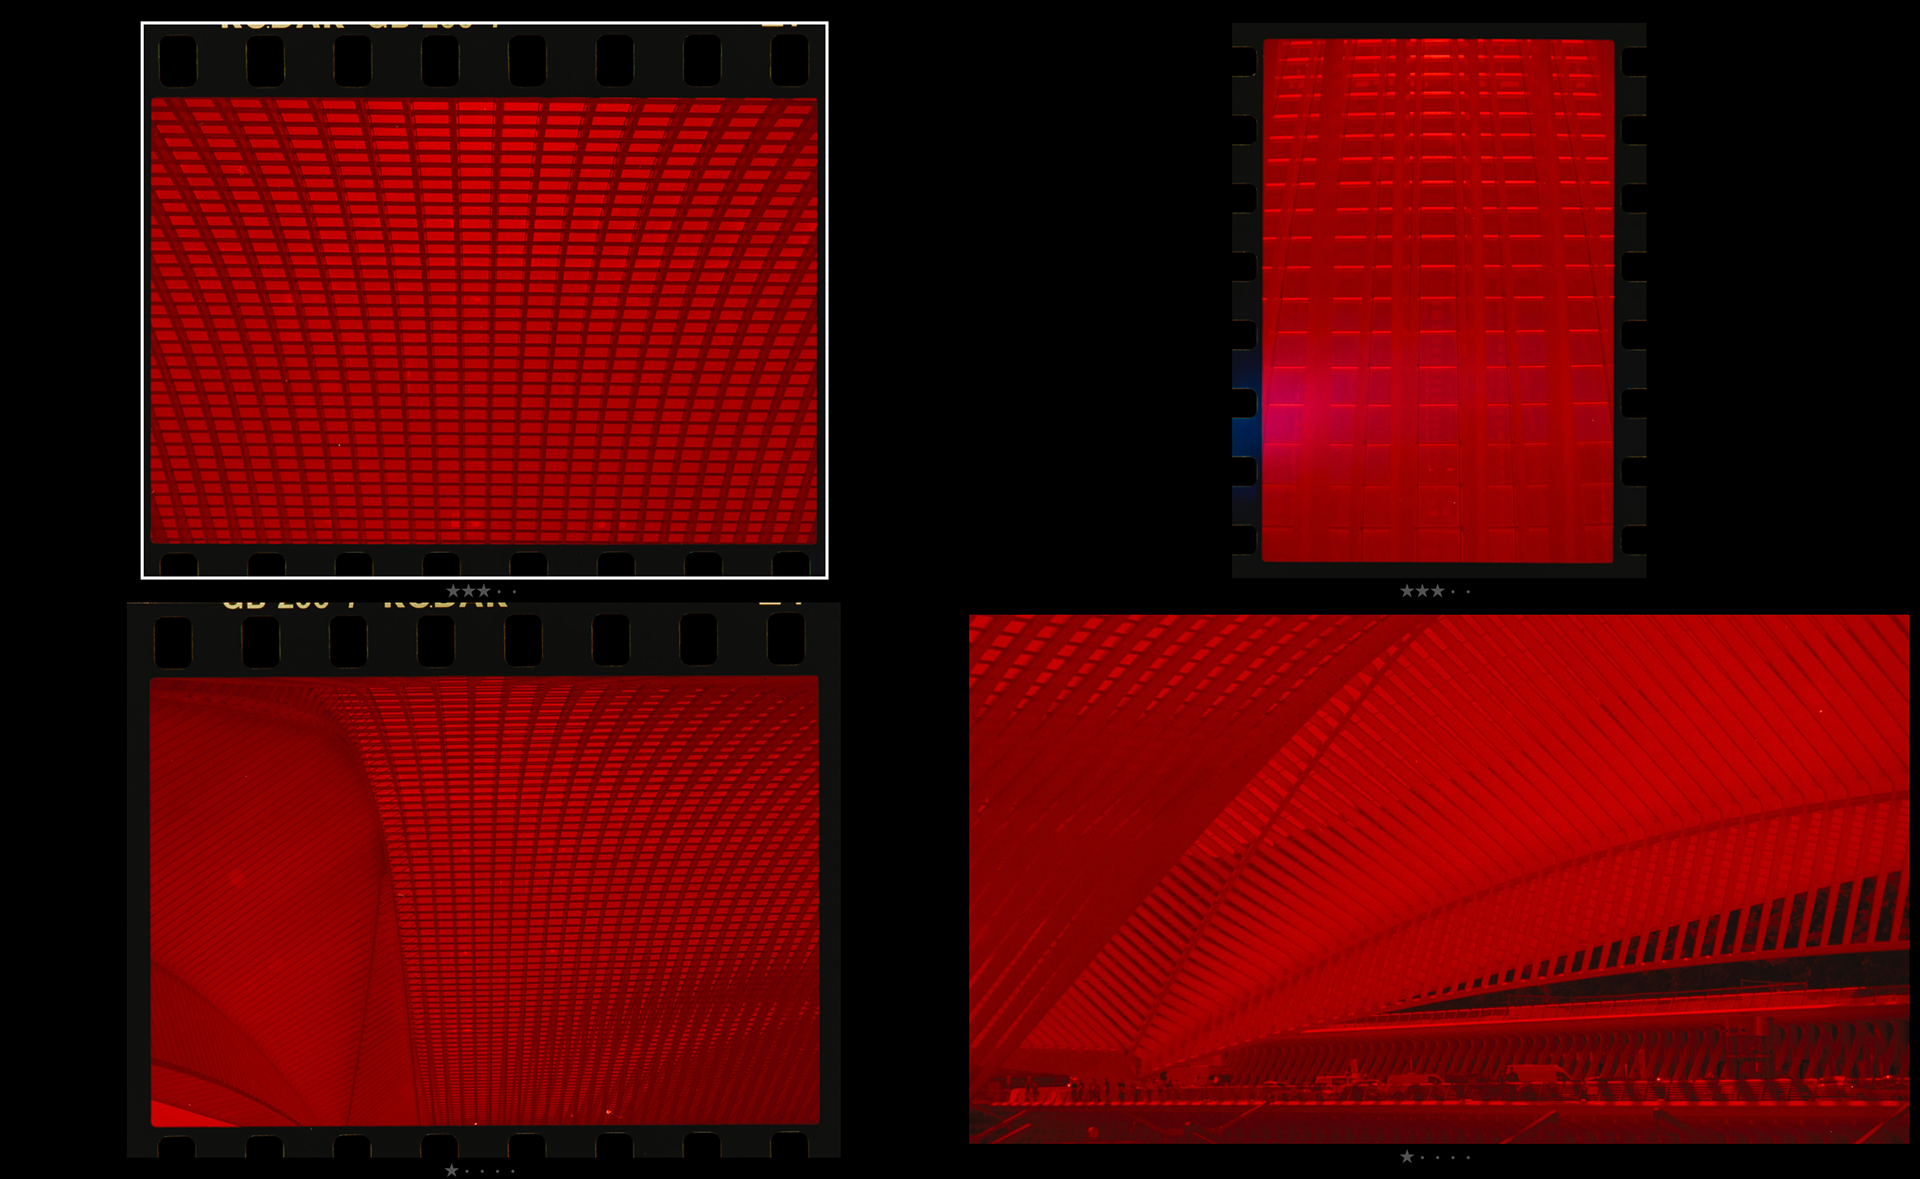Screen dimensions: 1920x1179
Task: Set four-star rating on top-left photo
Action: coord(499,592)
